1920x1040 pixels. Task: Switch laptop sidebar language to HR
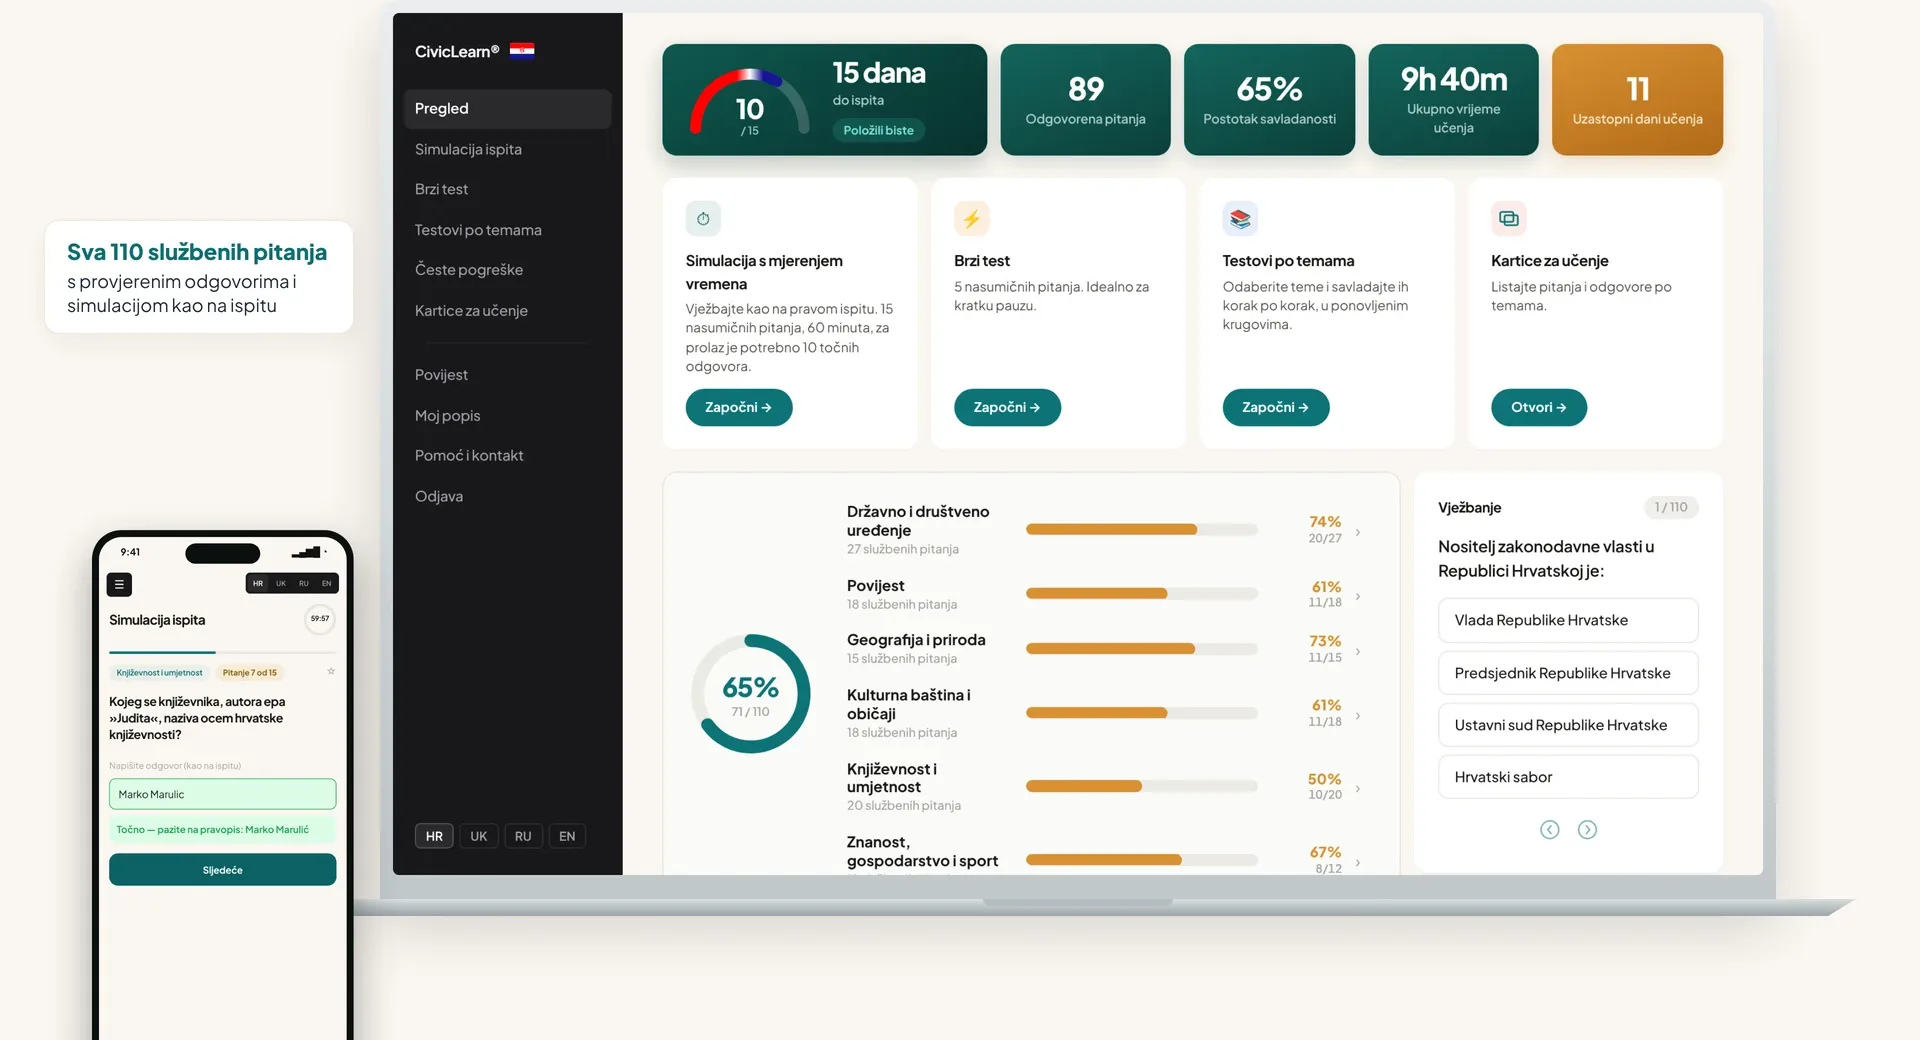[x=434, y=836]
